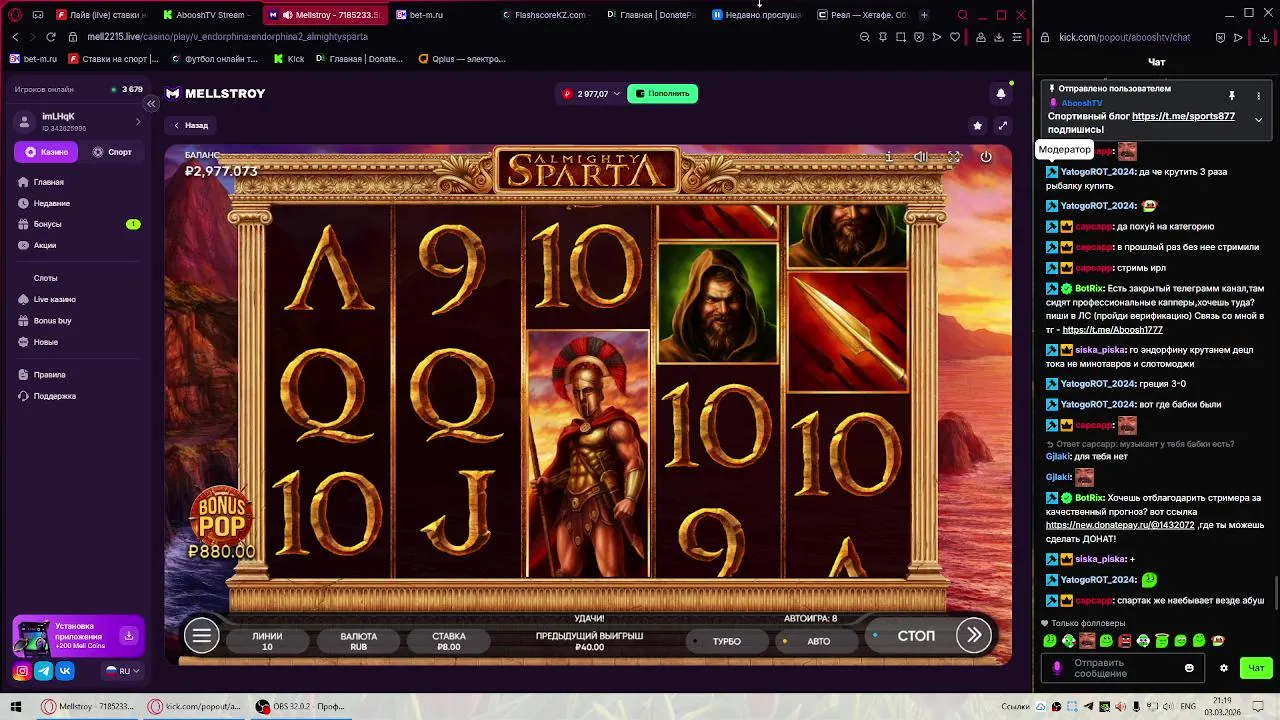Screen dimensions: 1280x720
Task: Insert the angry red emote
Action: click(x=1125, y=641)
